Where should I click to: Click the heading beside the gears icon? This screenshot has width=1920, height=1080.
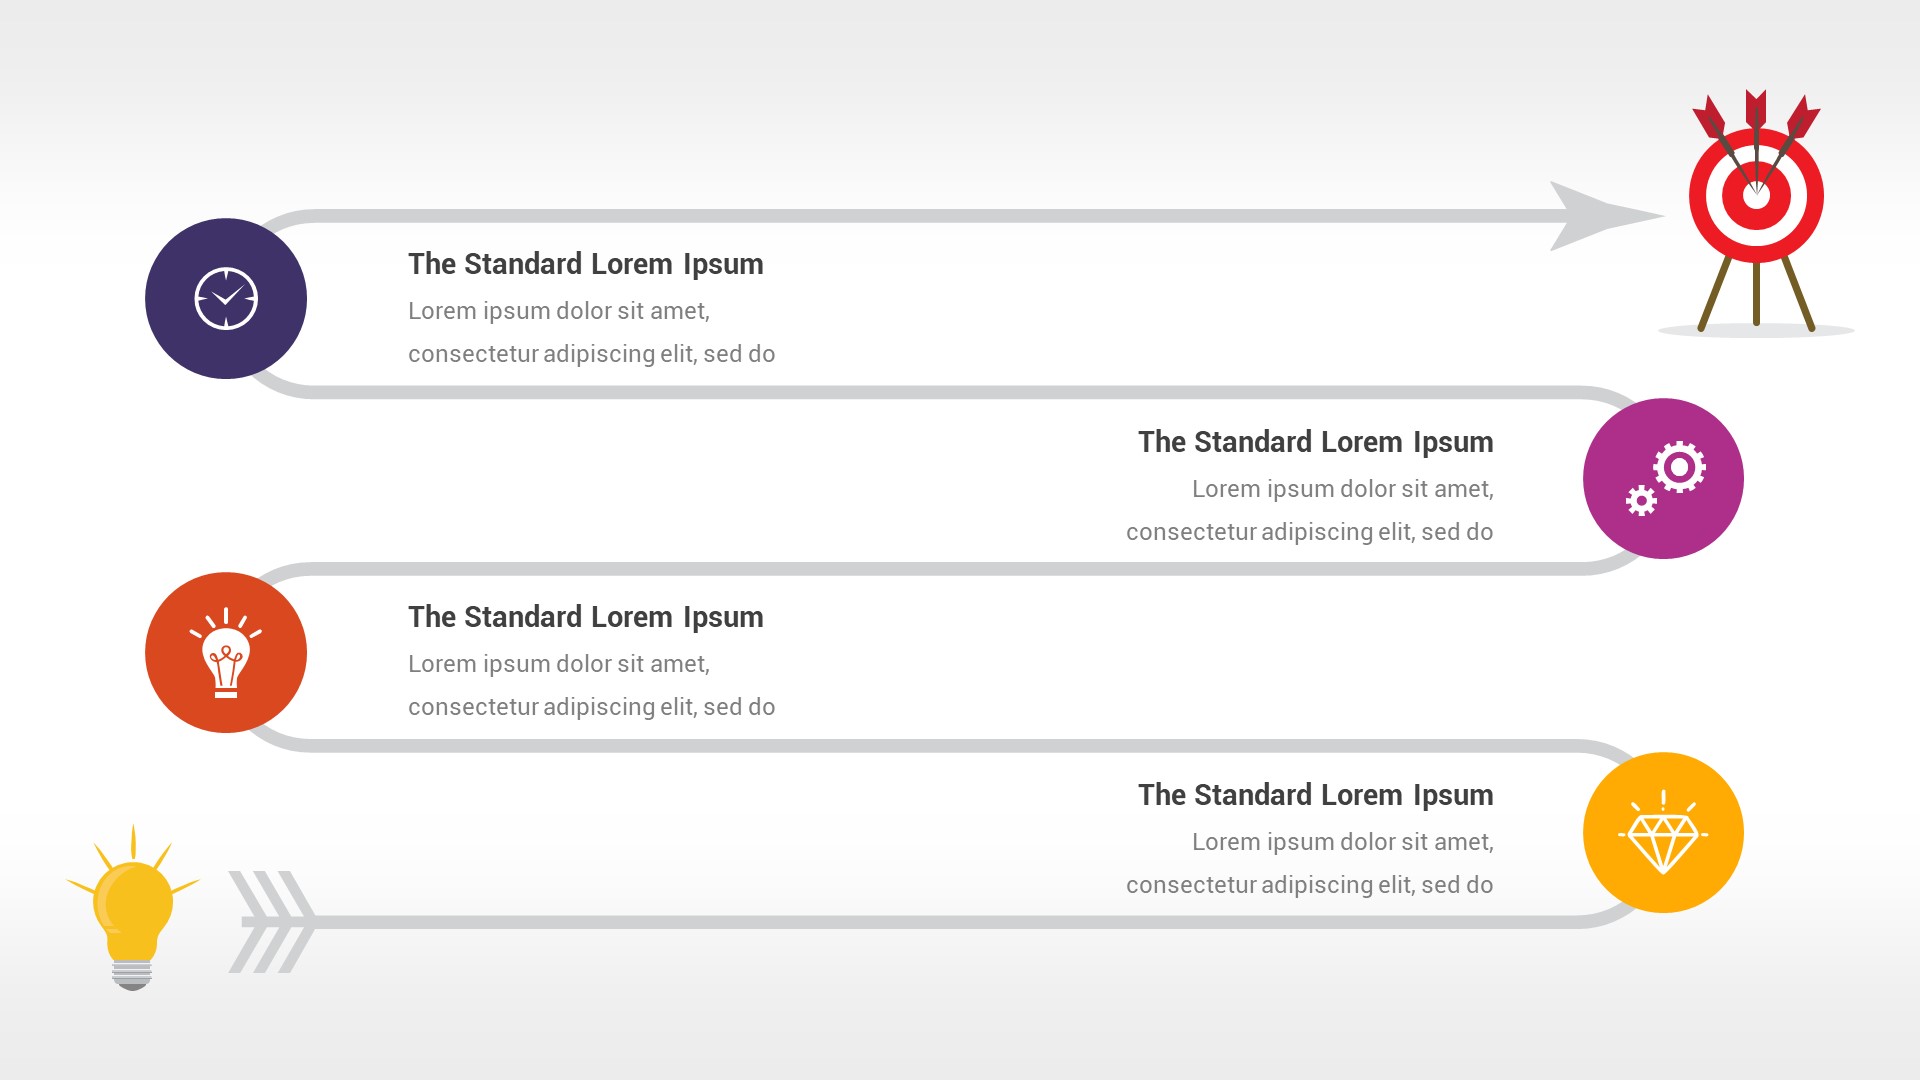[1315, 442]
